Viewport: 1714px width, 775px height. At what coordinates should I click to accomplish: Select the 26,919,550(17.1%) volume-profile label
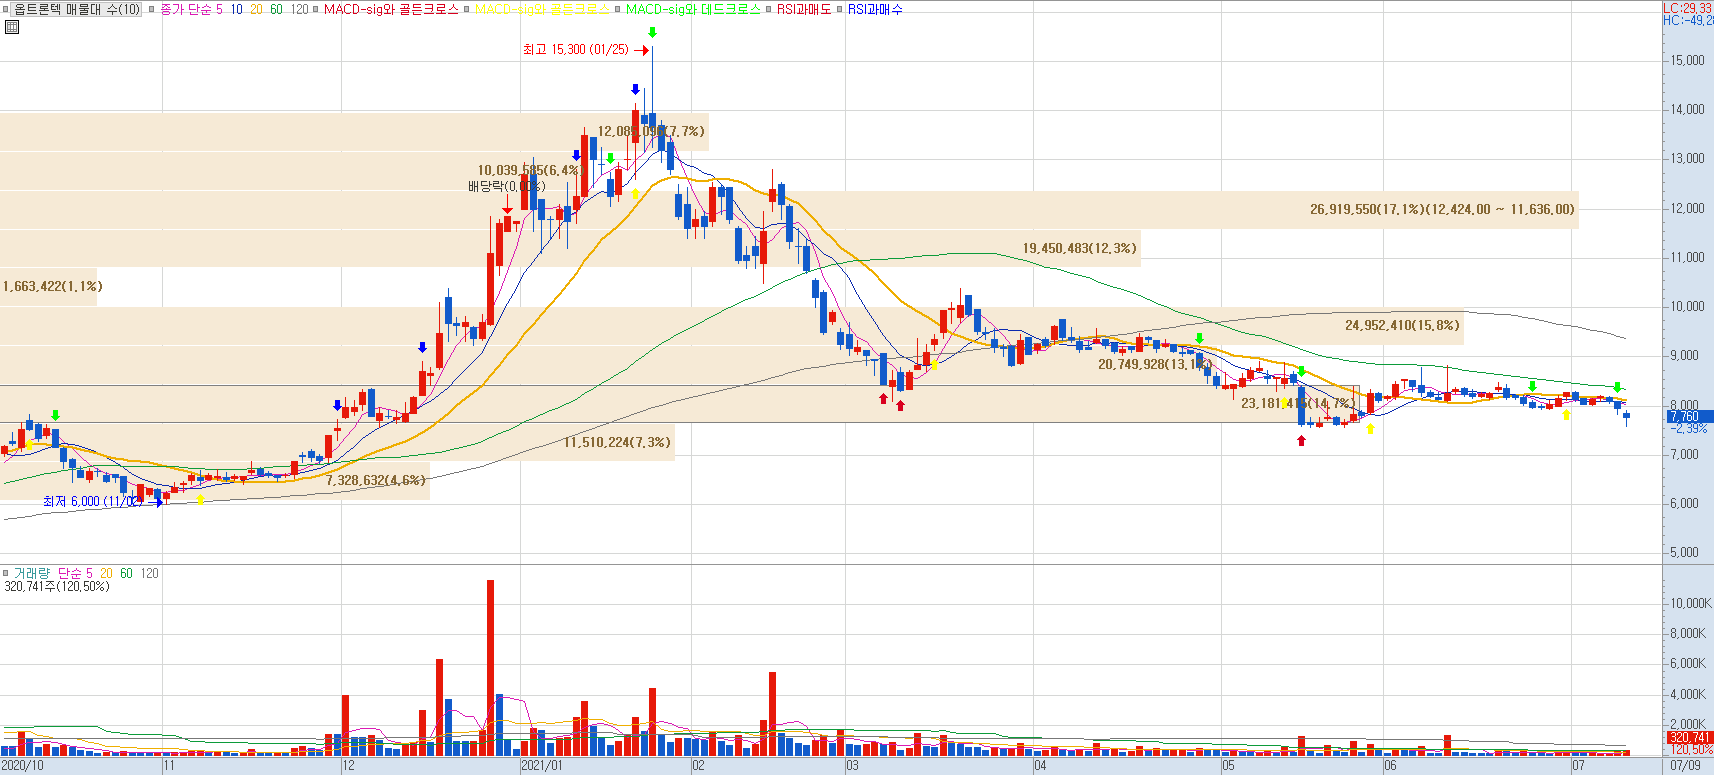tap(1441, 209)
